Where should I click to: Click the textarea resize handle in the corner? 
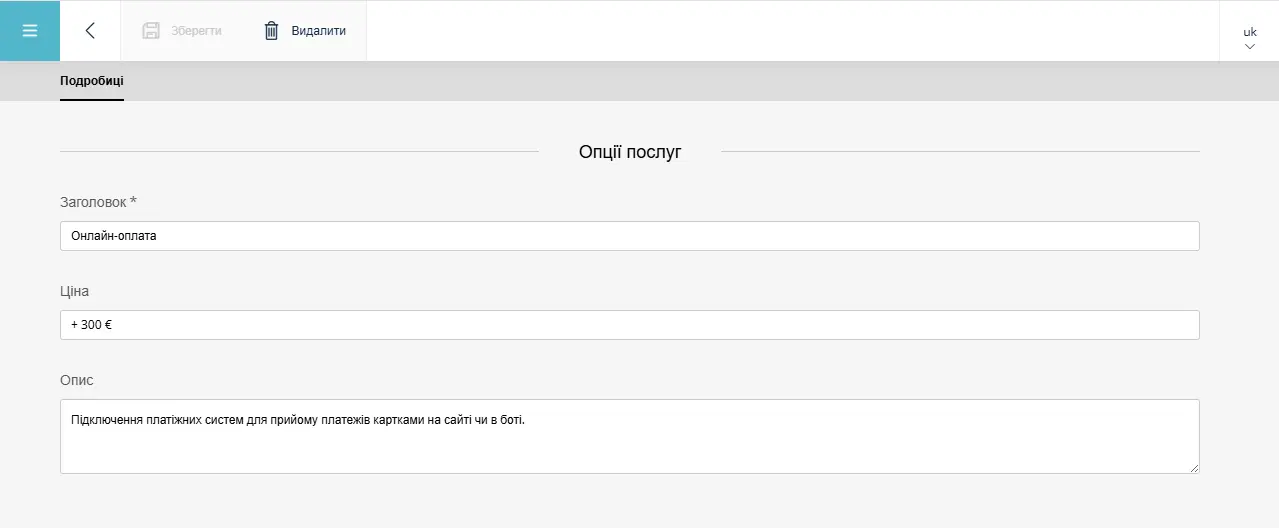(x=1193, y=467)
